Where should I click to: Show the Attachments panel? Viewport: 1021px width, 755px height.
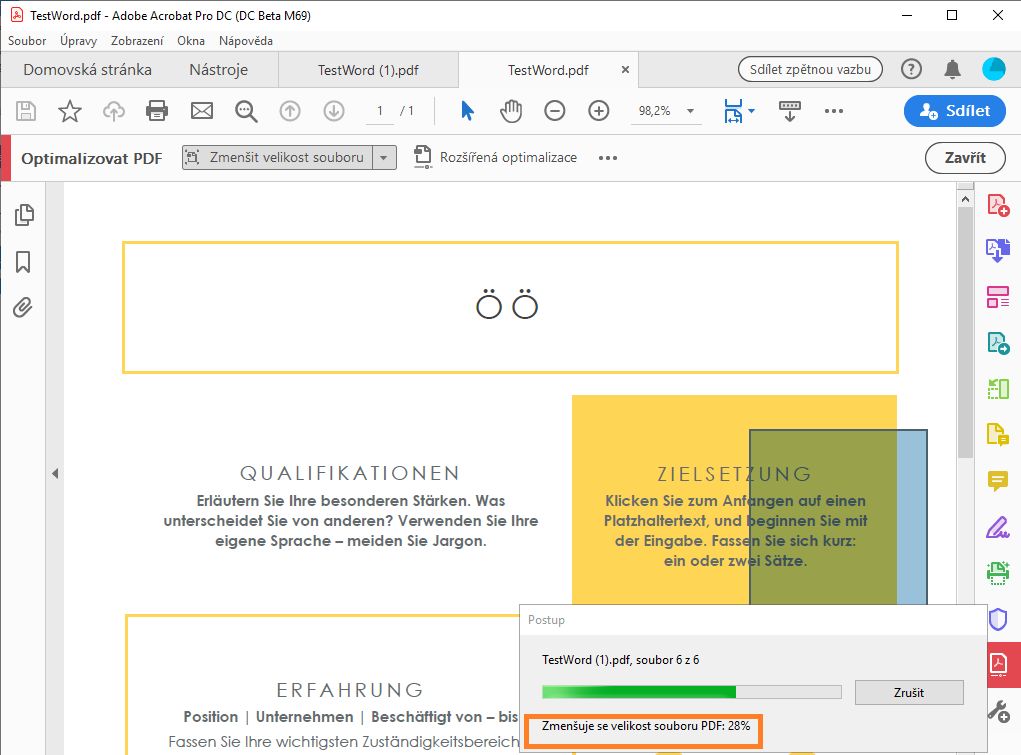tap(22, 307)
